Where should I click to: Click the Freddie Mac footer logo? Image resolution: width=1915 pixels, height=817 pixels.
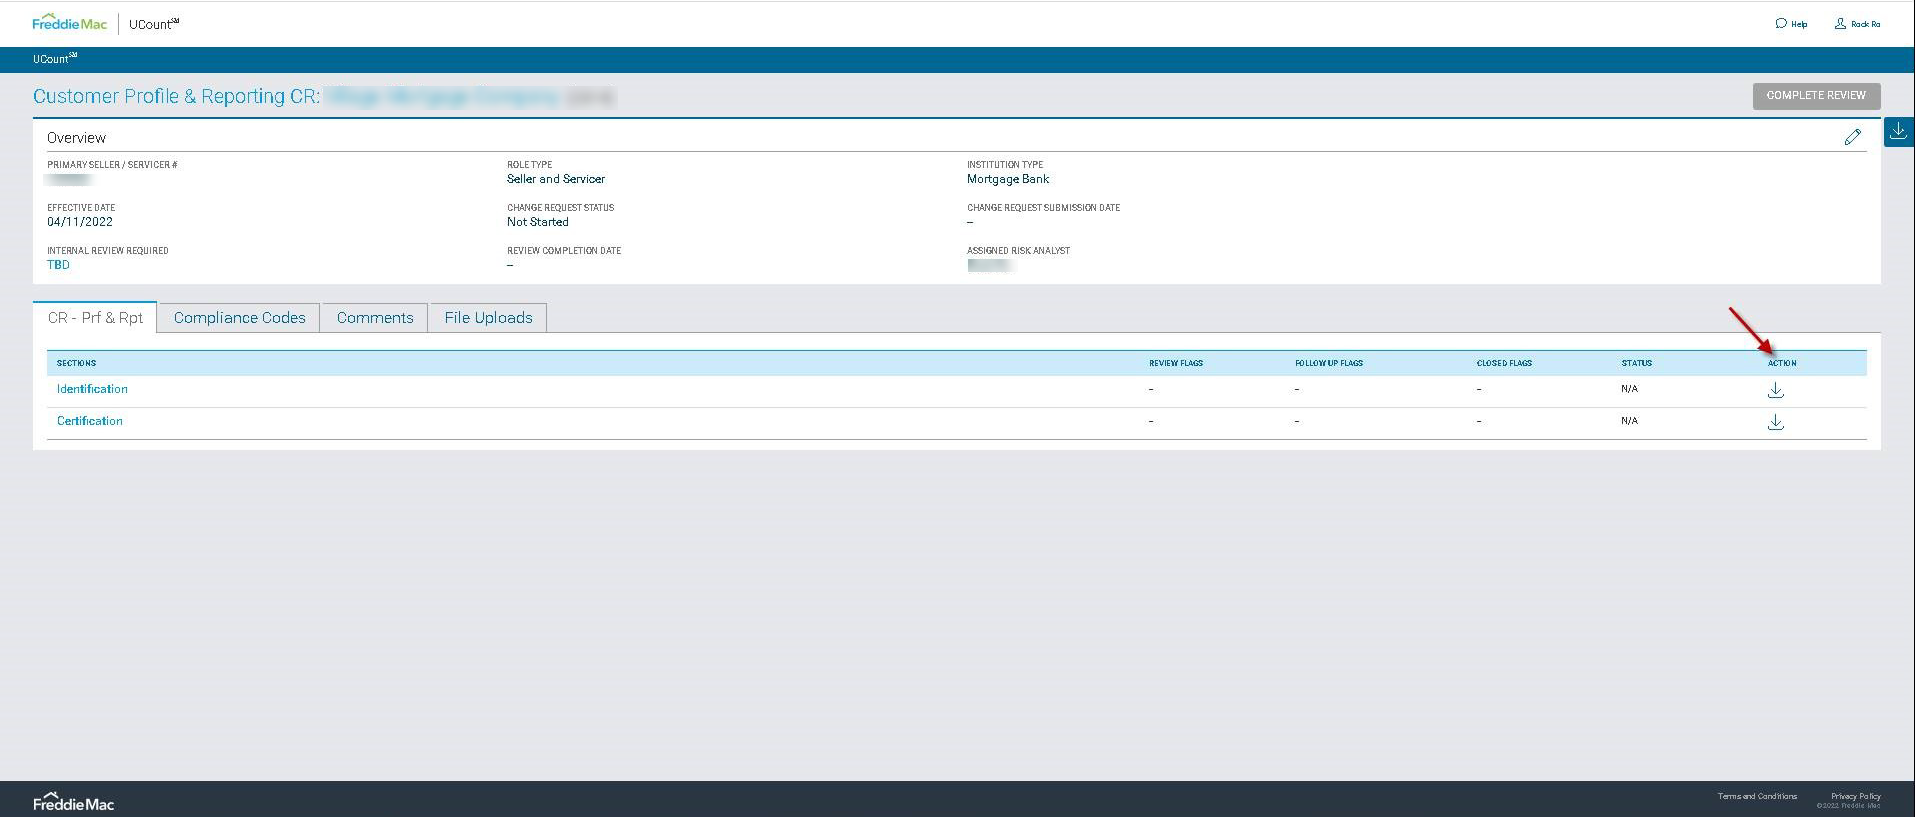73,802
